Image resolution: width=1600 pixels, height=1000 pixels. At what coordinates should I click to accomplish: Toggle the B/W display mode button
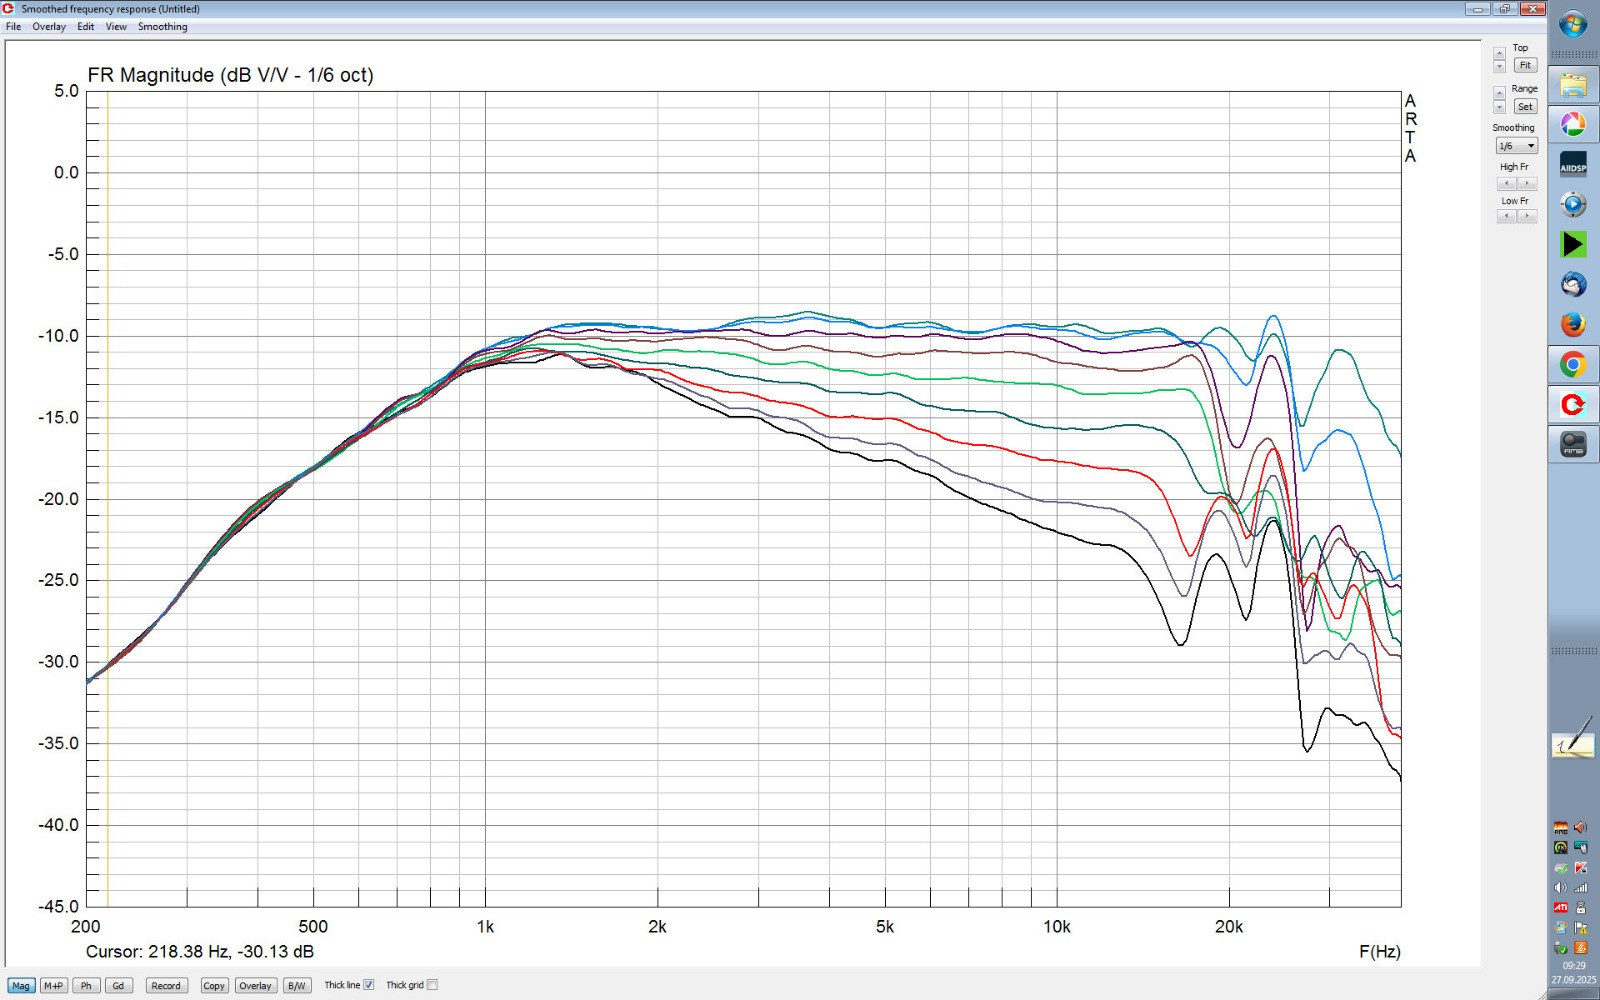(296, 986)
